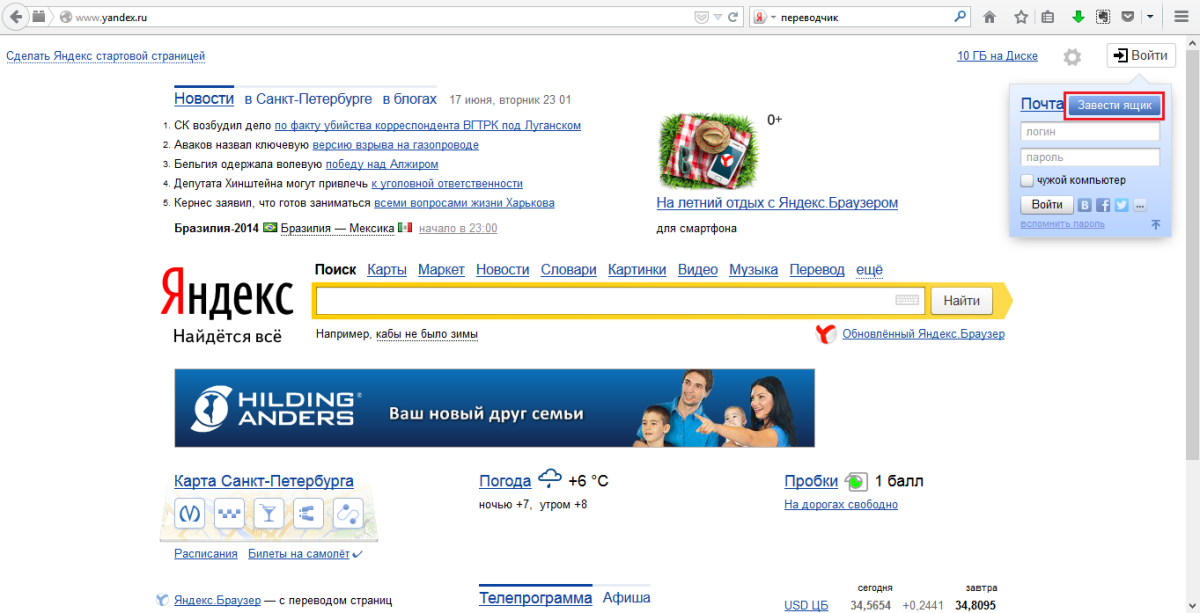The image size is (1200, 613).
Task: Tick the чужой компьютер checkbox
Action: click(x=1027, y=181)
